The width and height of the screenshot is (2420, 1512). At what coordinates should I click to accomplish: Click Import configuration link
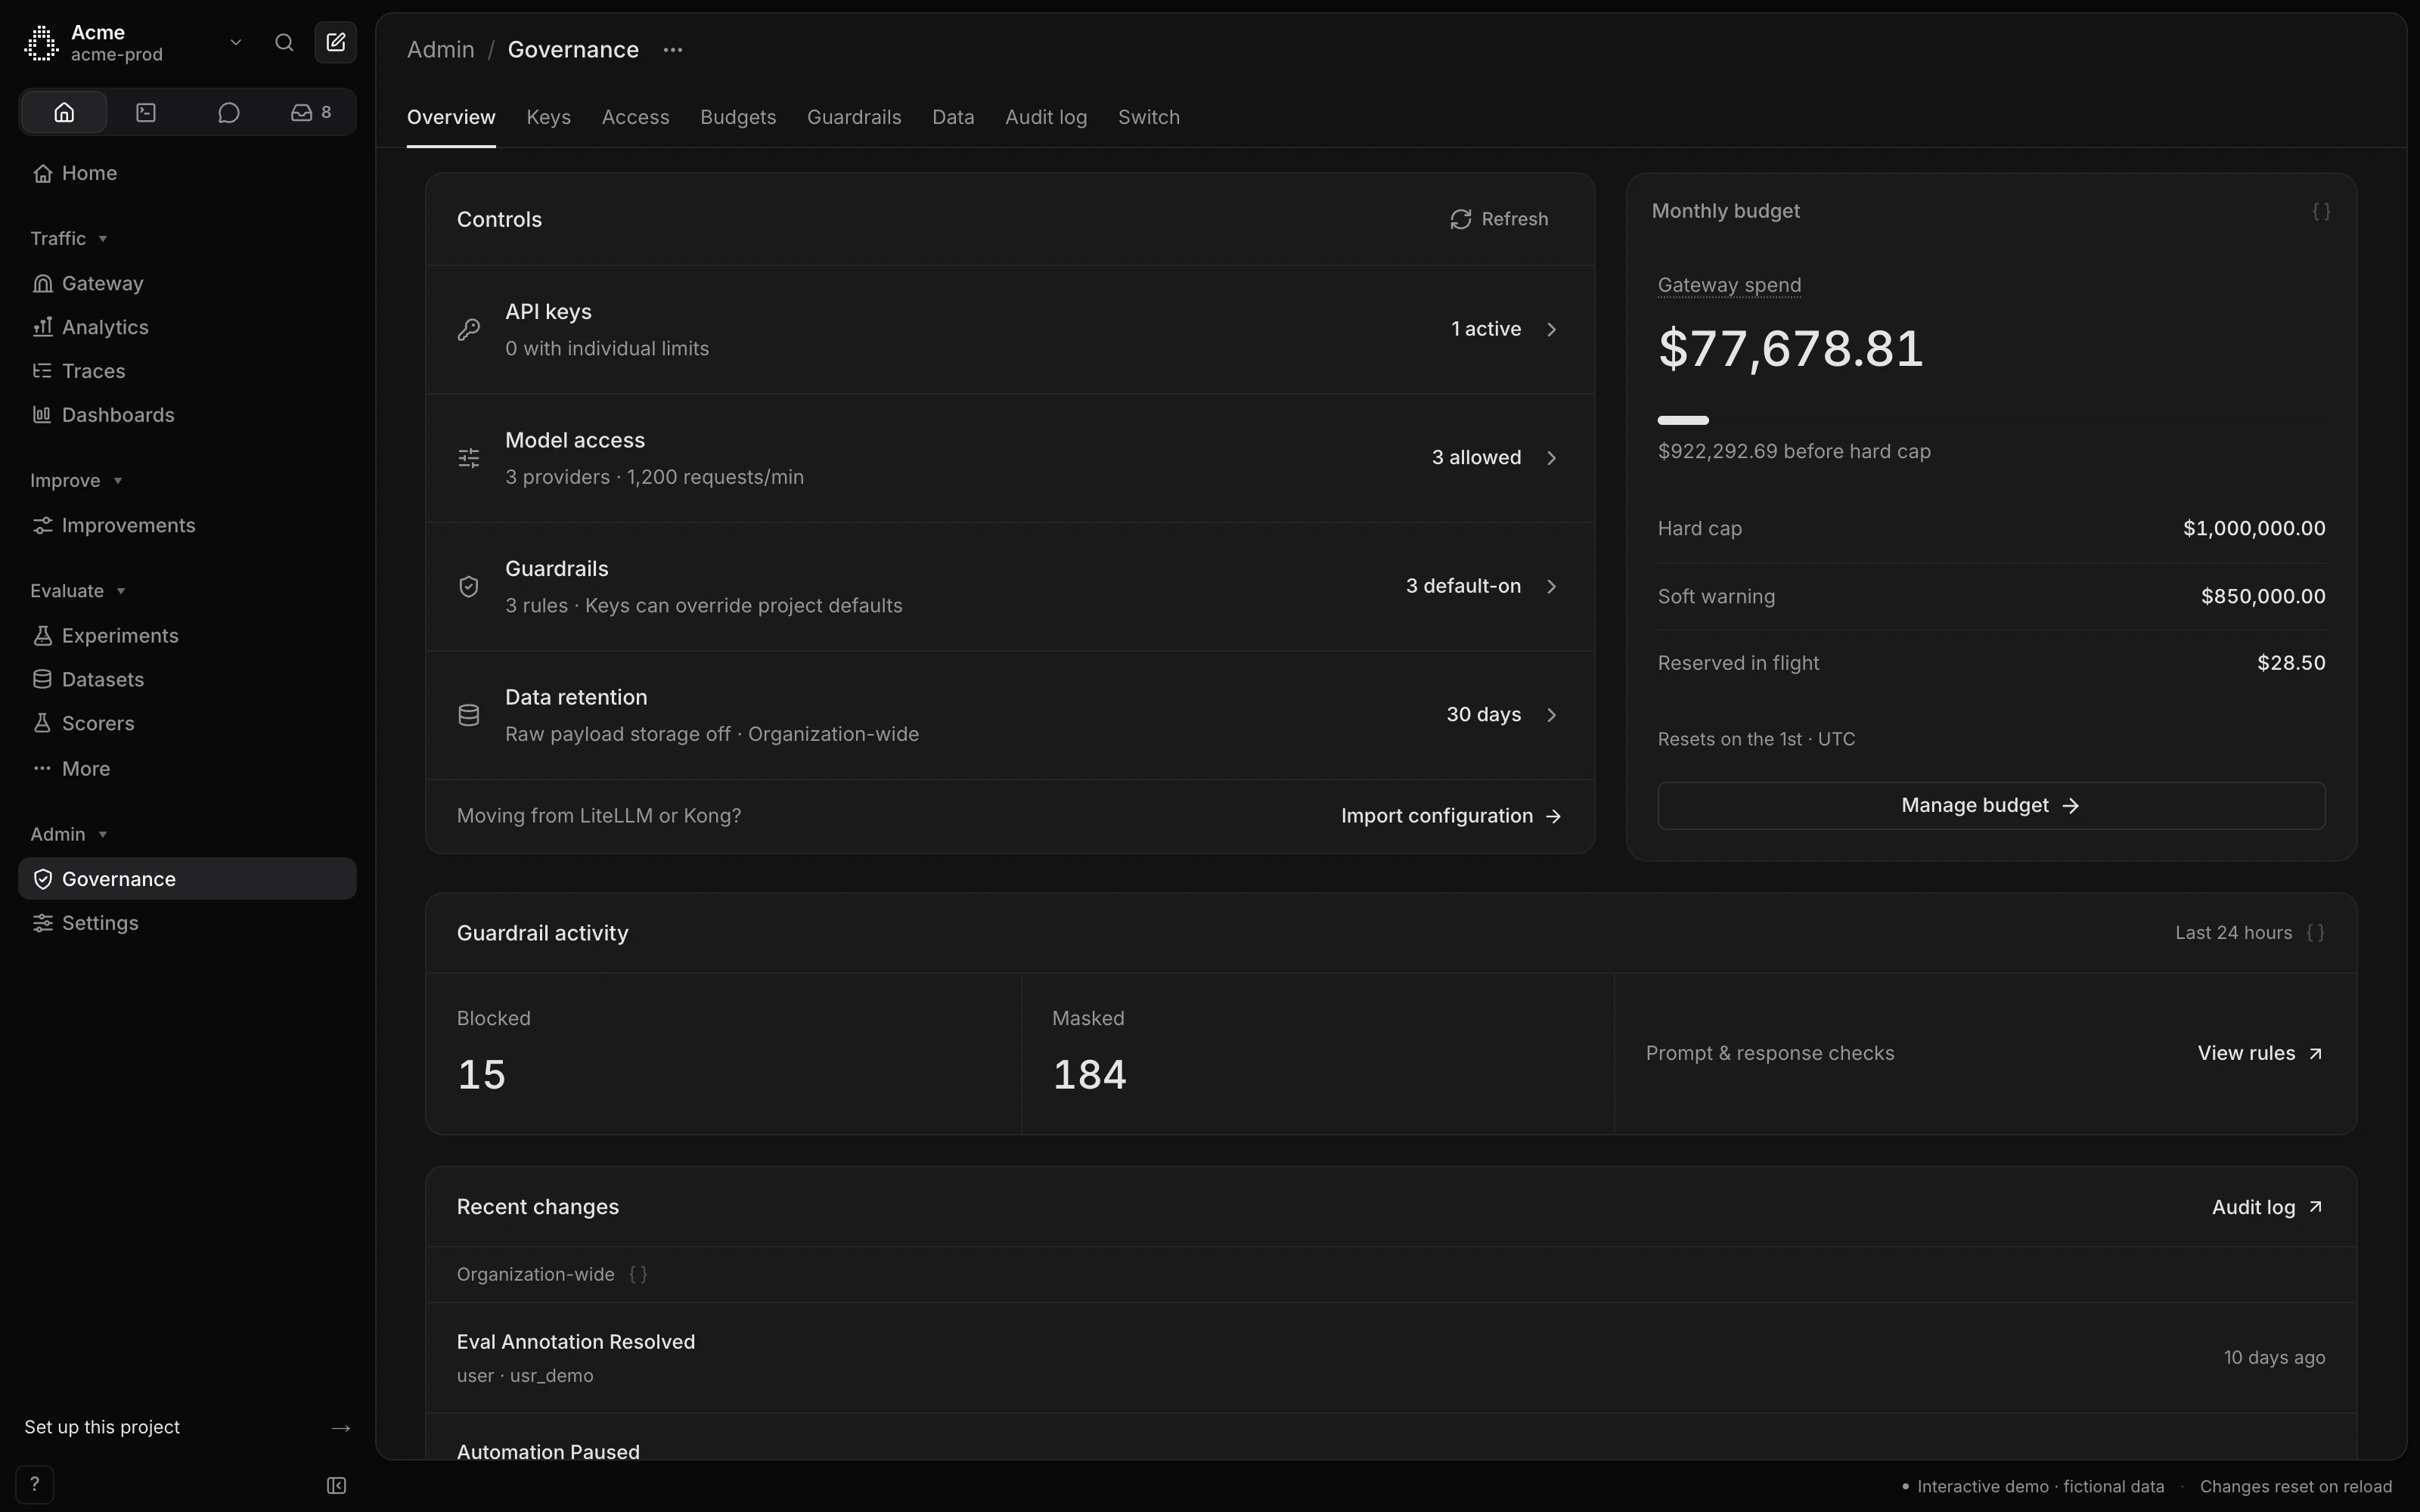1451,816
